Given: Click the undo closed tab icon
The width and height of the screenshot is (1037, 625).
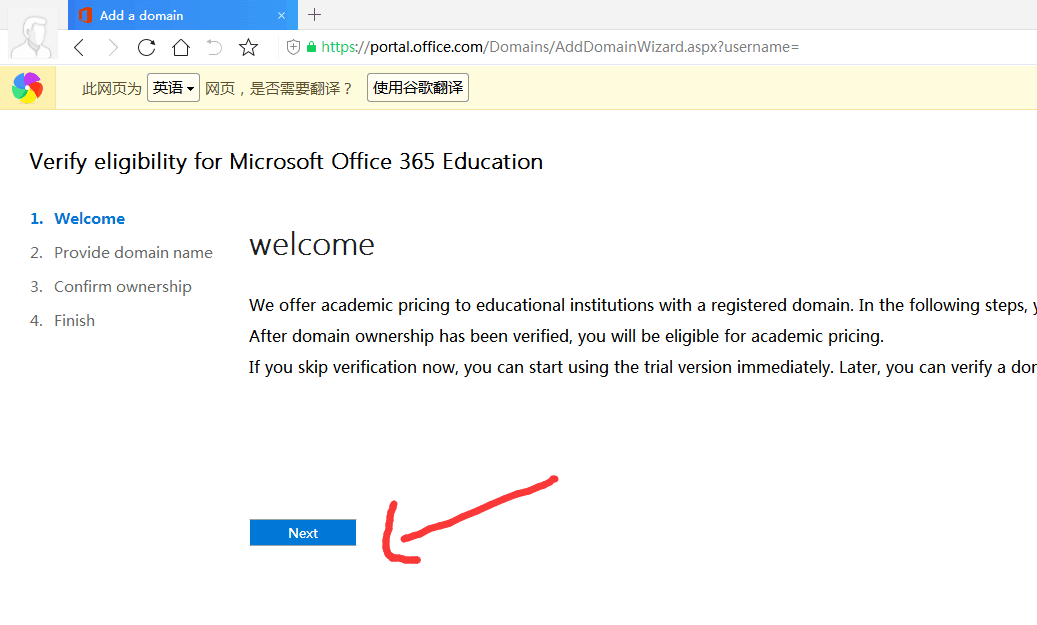Looking at the screenshot, I should pyautogui.click(x=214, y=47).
